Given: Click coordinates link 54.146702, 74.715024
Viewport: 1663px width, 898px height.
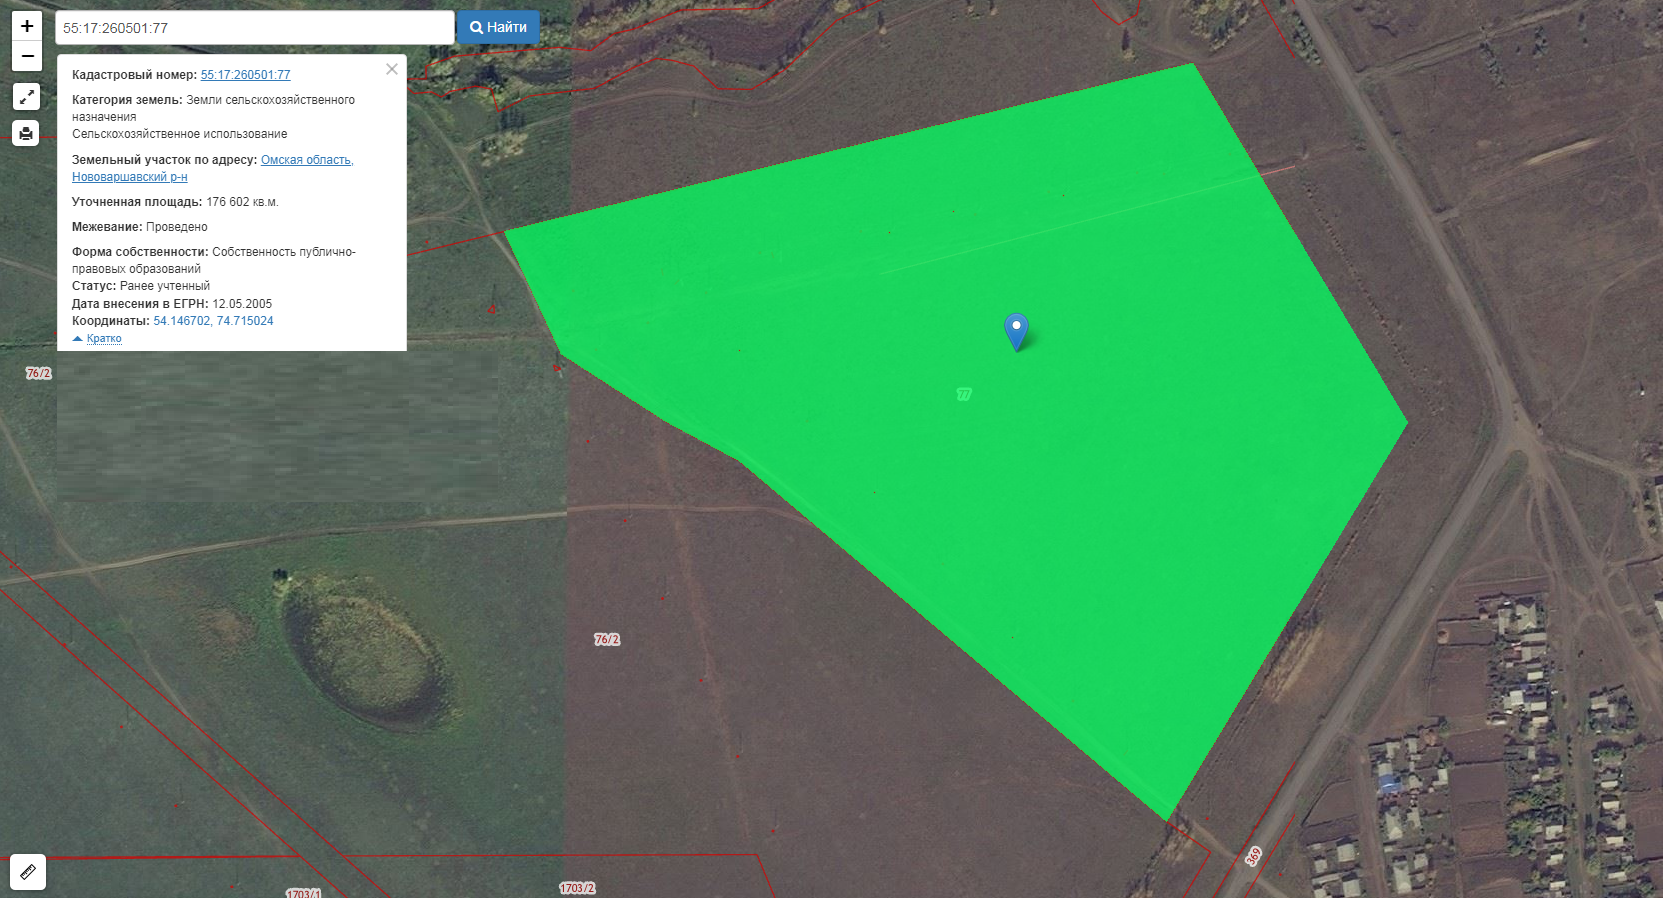Looking at the screenshot, I should pyautogui.click(x=213, y=321).
